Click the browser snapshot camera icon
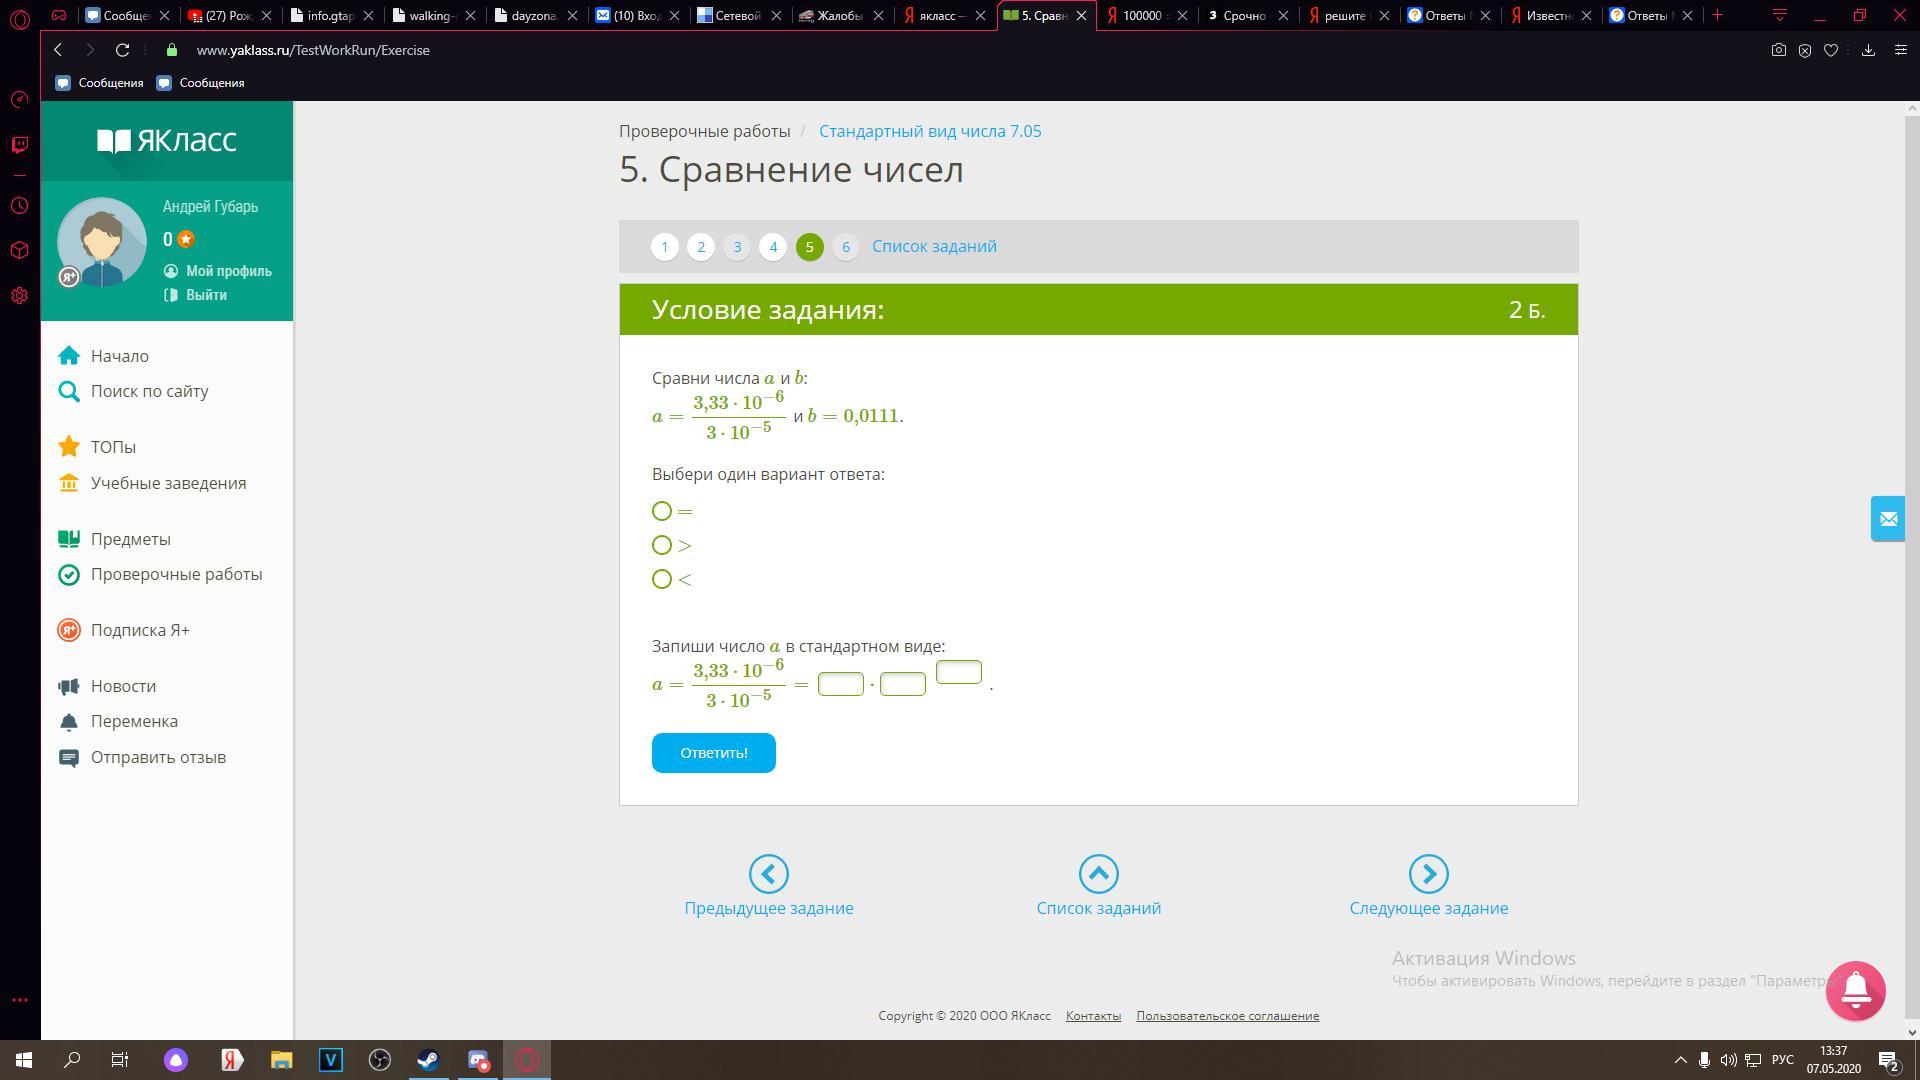 coord(1778,50)
